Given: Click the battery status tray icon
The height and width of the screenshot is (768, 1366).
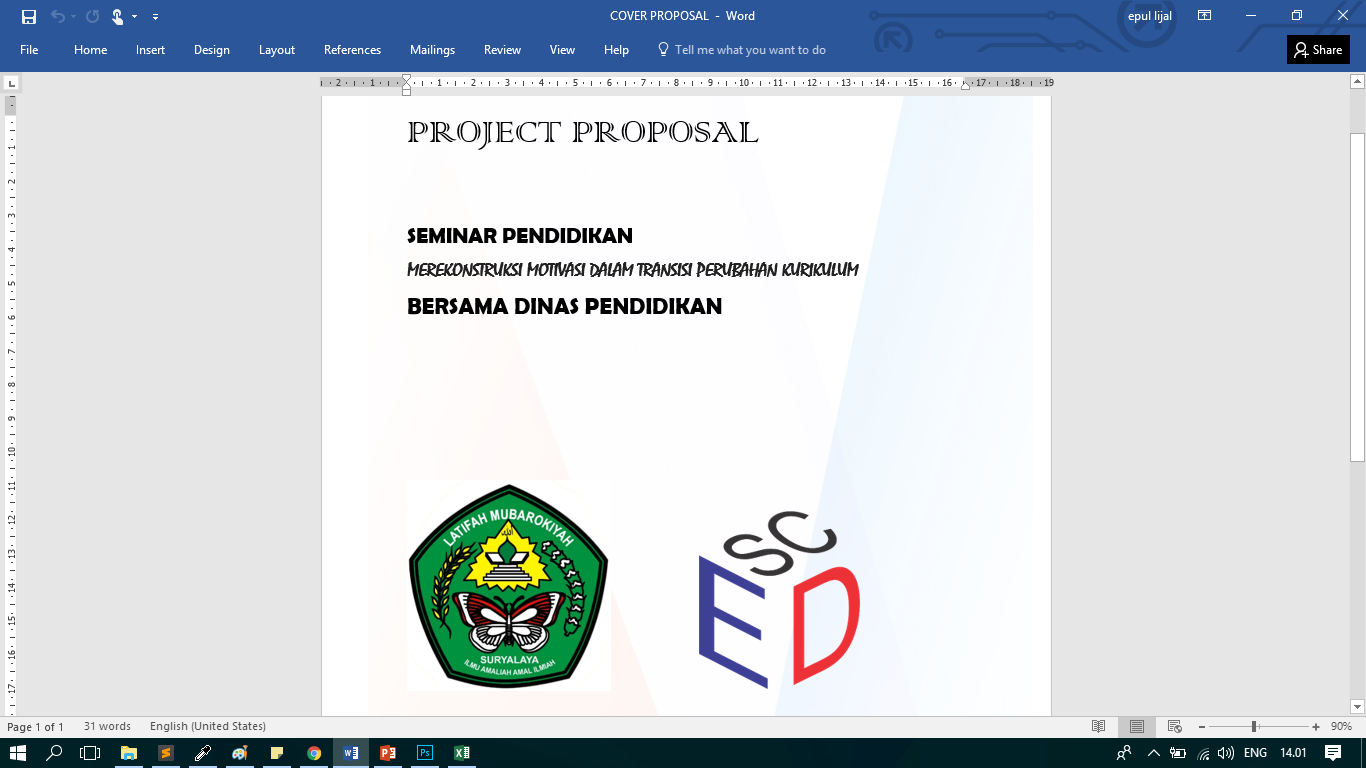Looking at the screenshot, I should pyautogui.click(x=1178, y=753).
